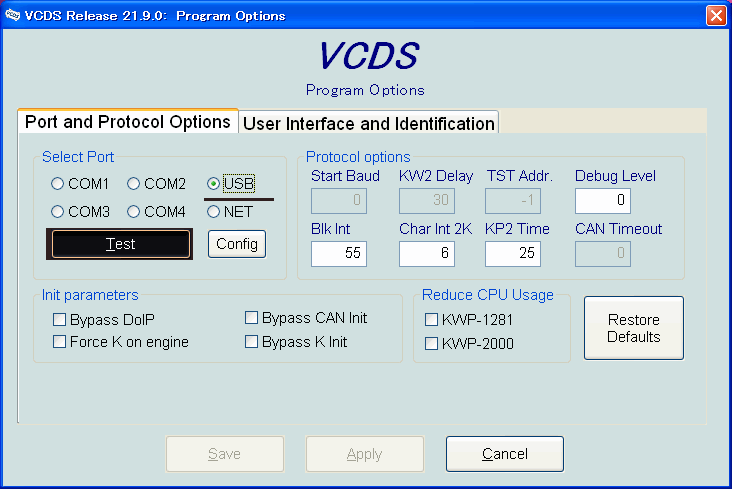Click the Init parameters group label

pyautogui.click(x=90, y=295)
